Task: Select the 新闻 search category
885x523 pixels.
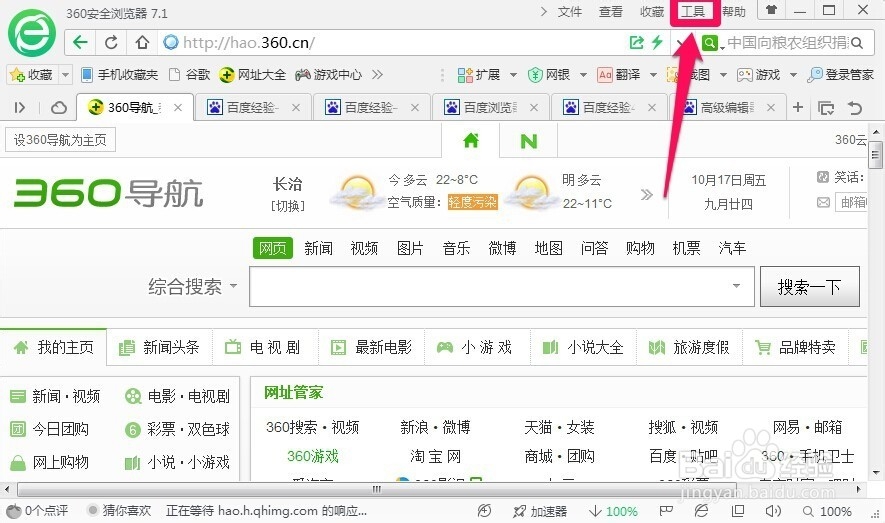Action: click(x=318, y=248)
